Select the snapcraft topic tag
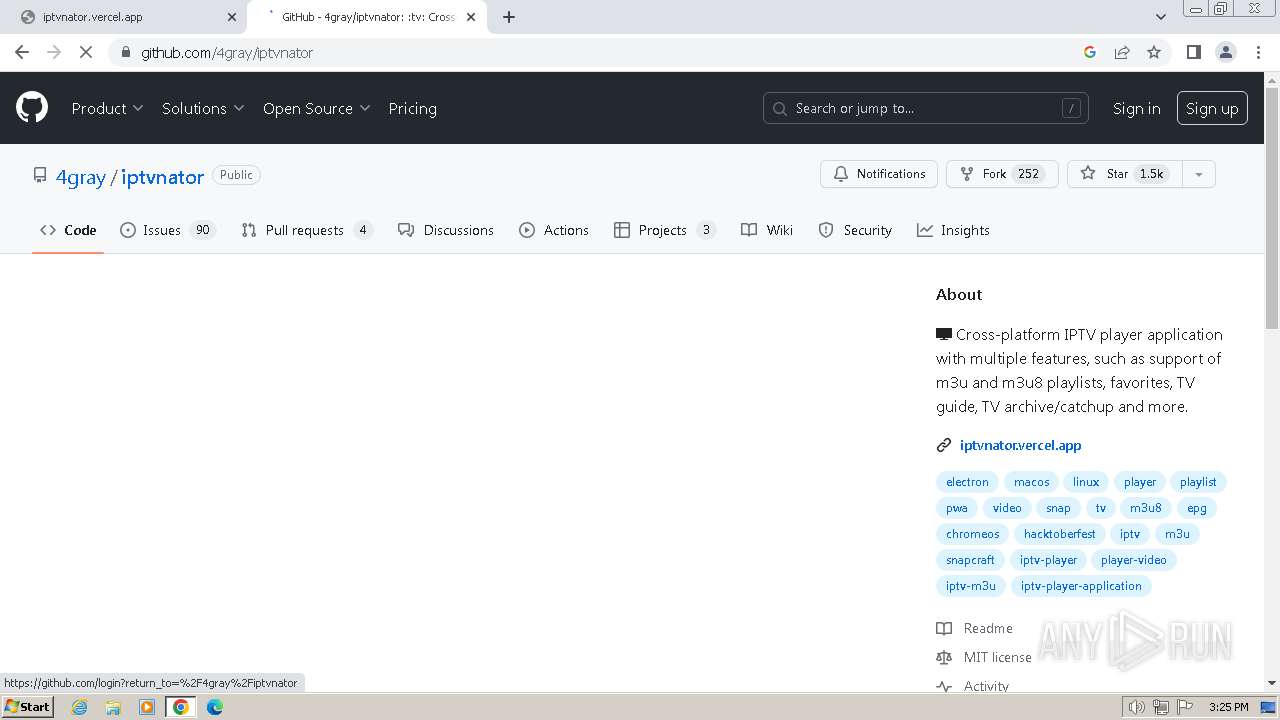1280x720 pixels. click(x=970, y=560)
